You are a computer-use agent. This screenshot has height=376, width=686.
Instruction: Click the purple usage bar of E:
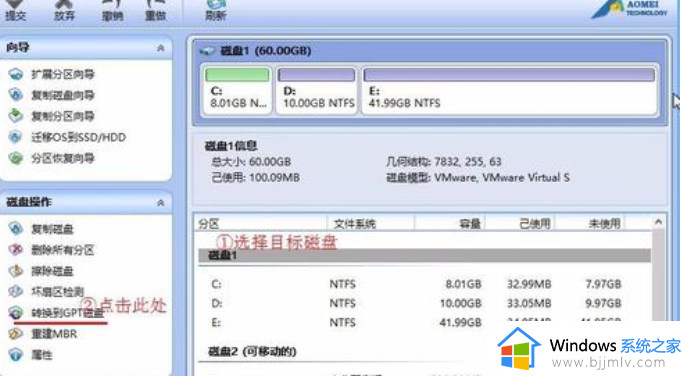(x=510, y=75)
